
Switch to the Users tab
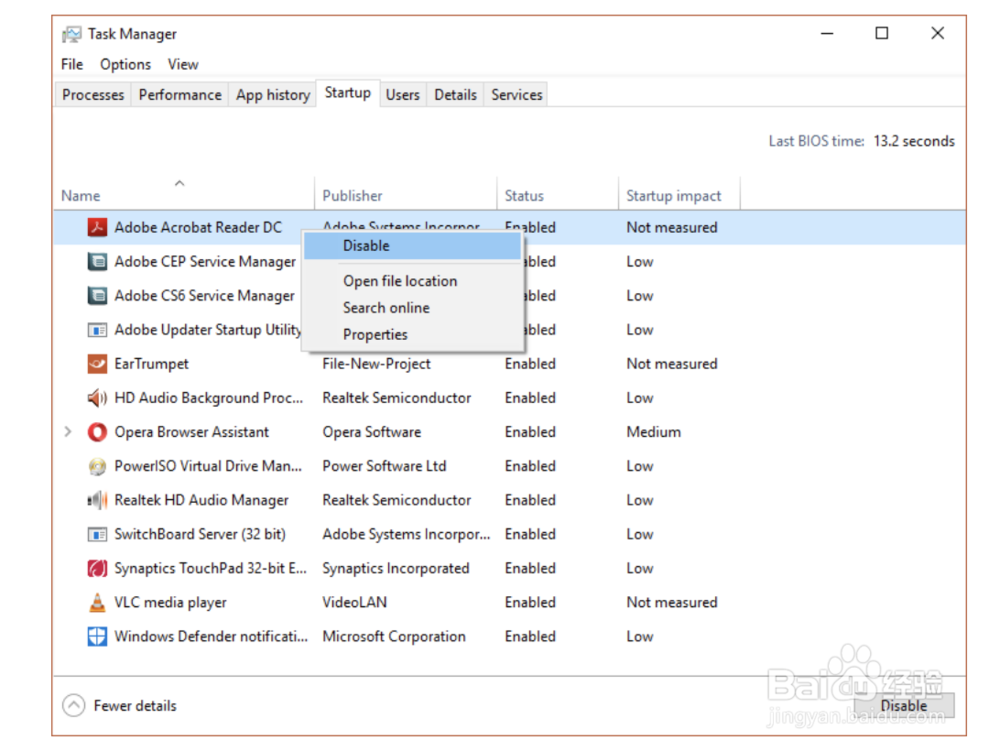pos(402,95)
